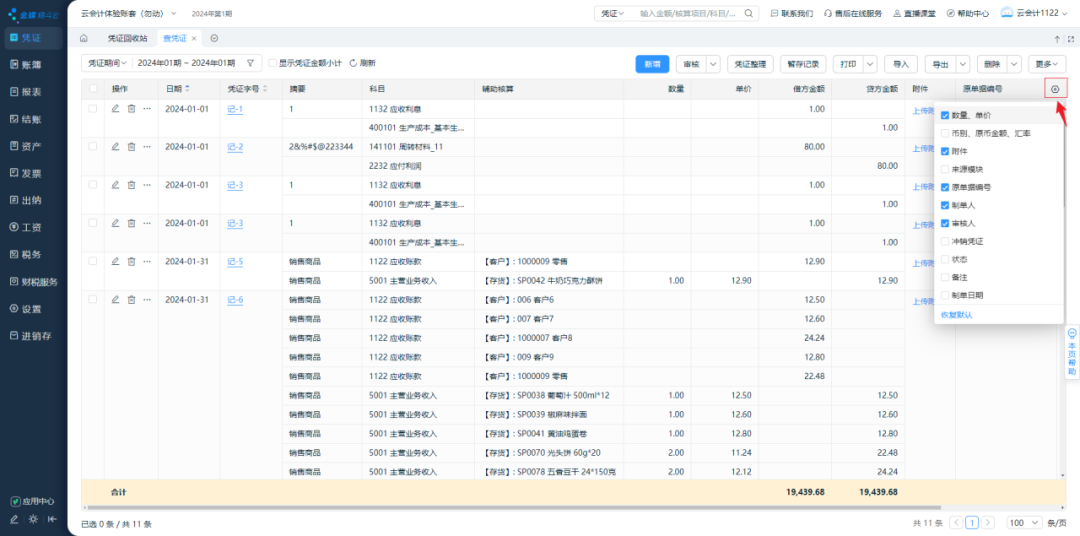Open the 本页帮助 side help widget
1080x536 pixels.
[1071, 351]
